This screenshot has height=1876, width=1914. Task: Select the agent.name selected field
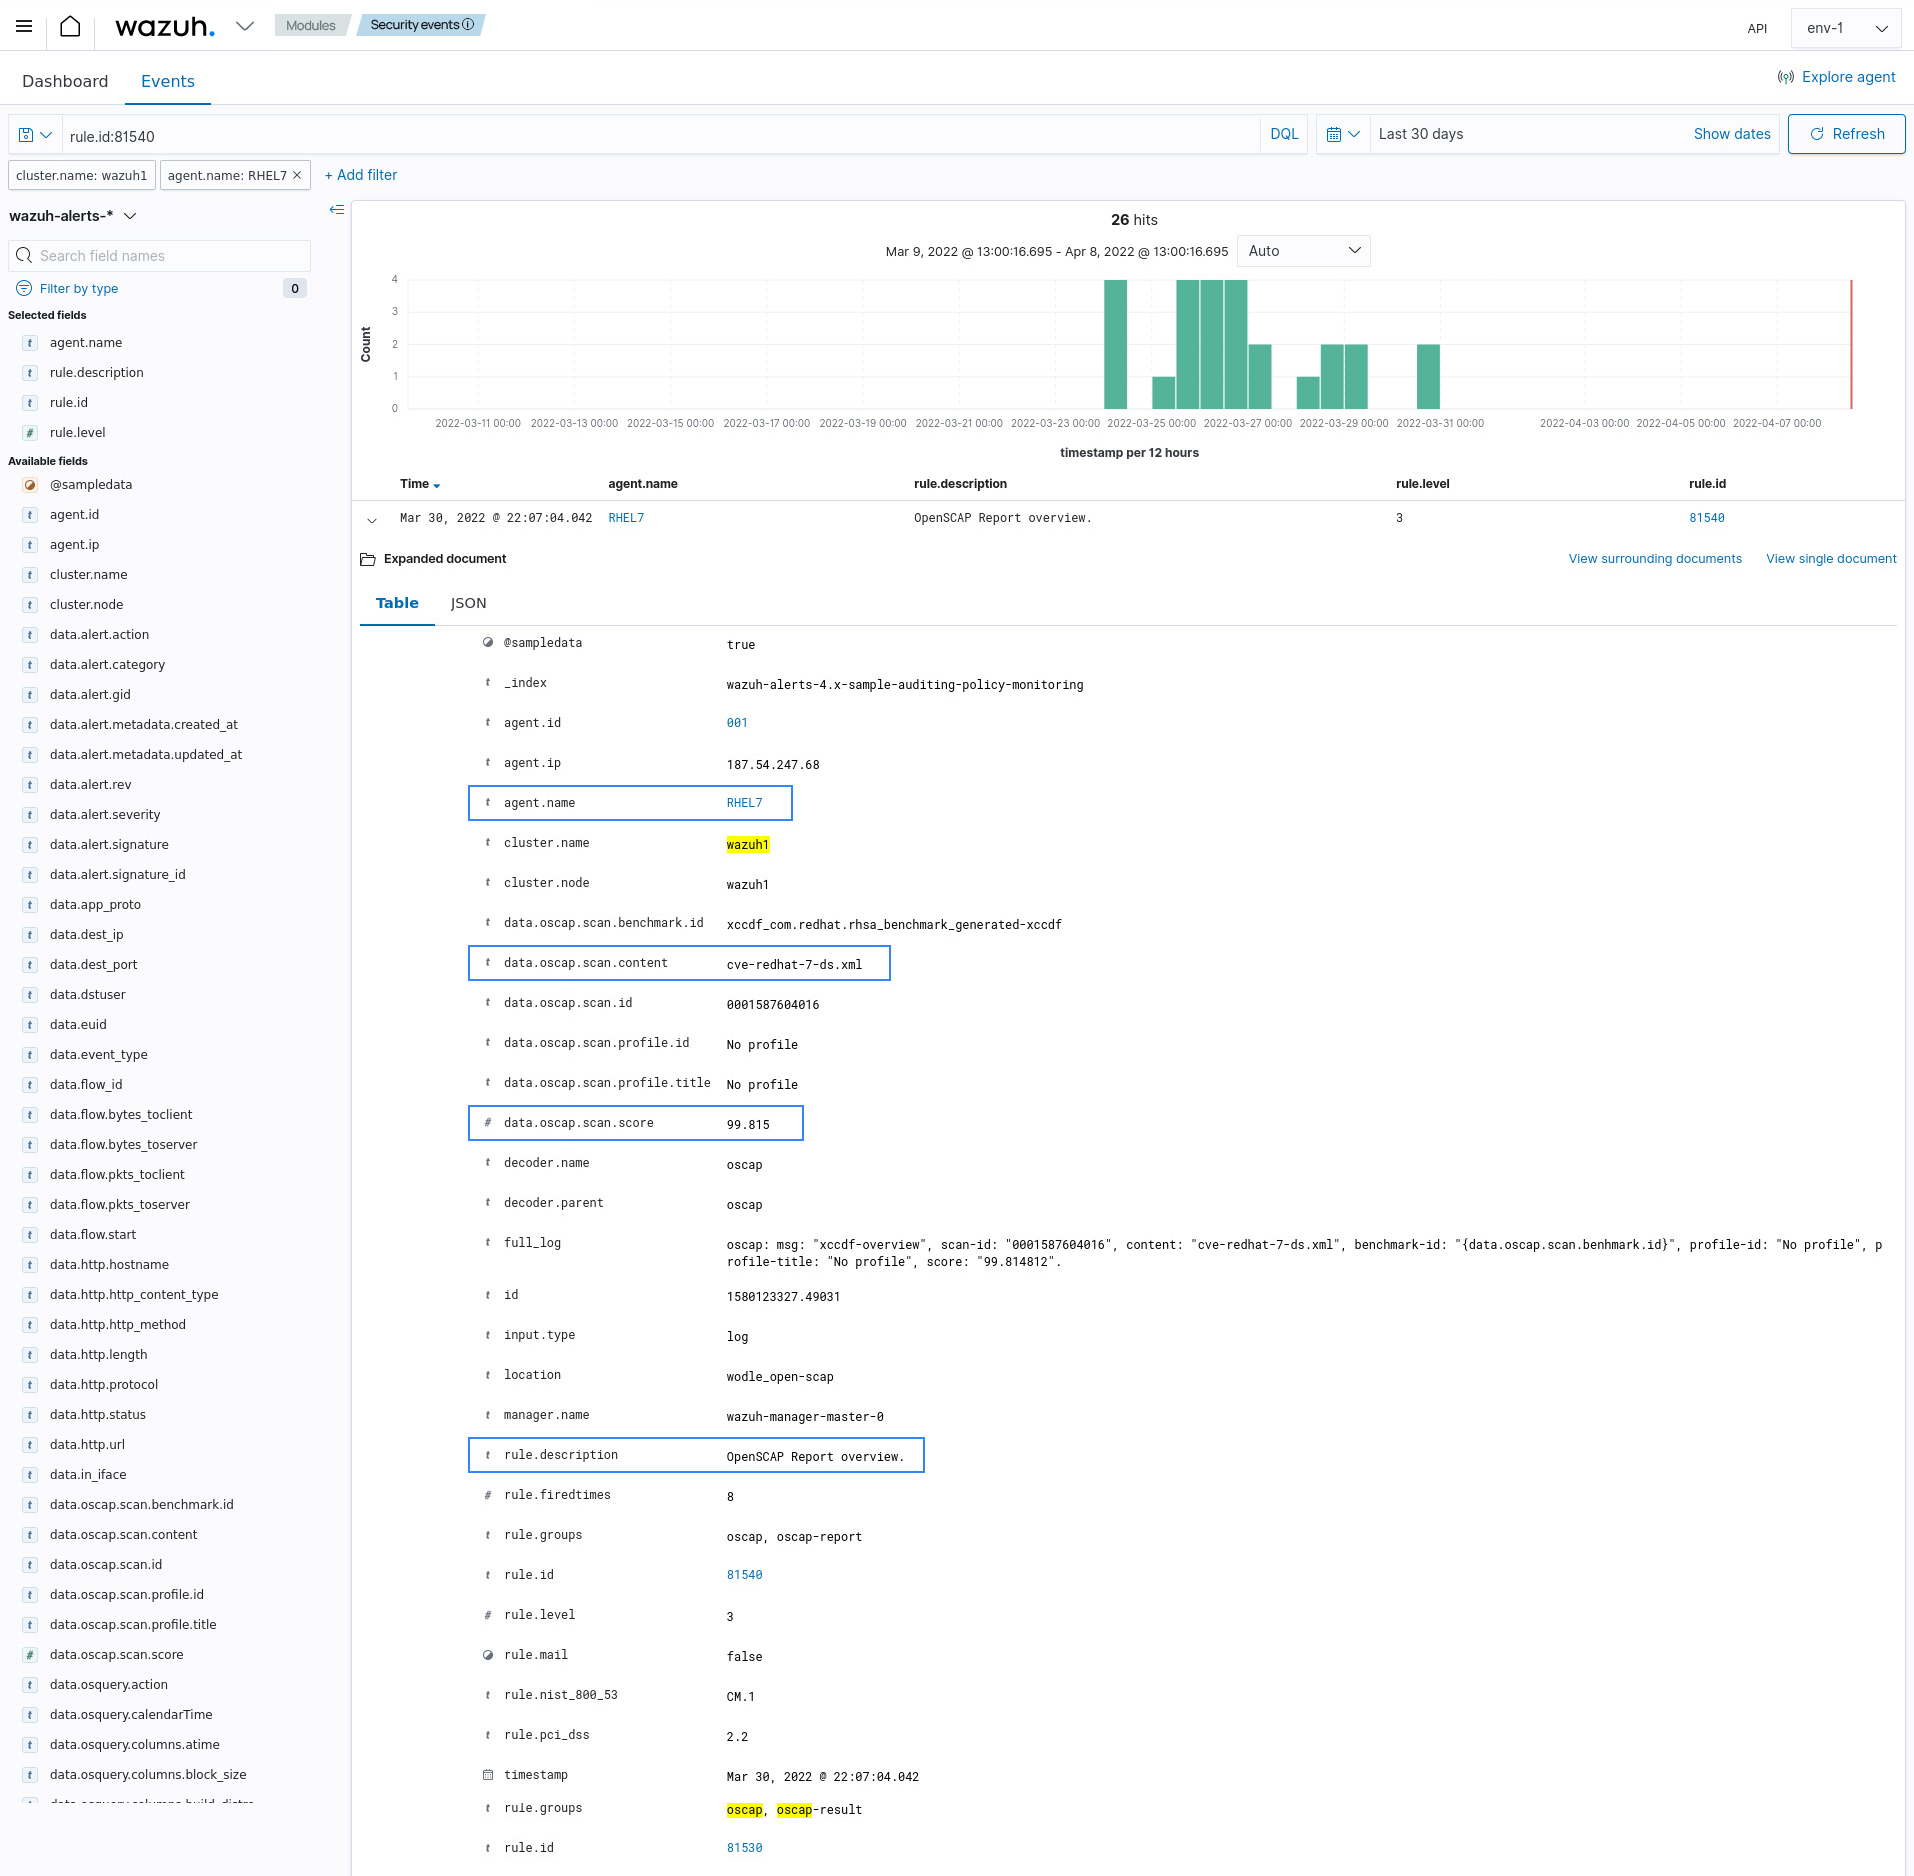pos(86,343)
